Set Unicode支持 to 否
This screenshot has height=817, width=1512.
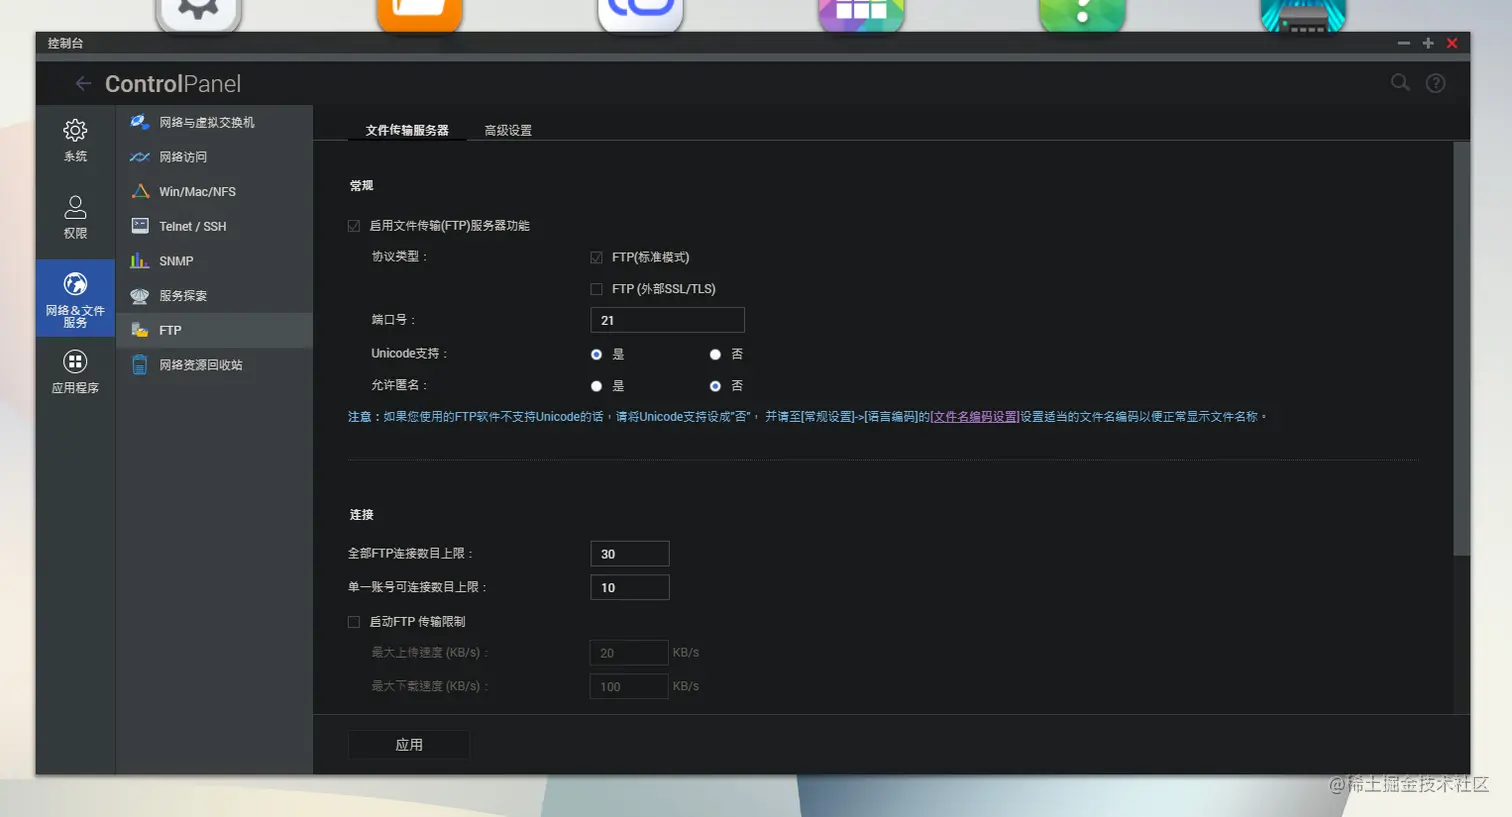pos(715,354)
